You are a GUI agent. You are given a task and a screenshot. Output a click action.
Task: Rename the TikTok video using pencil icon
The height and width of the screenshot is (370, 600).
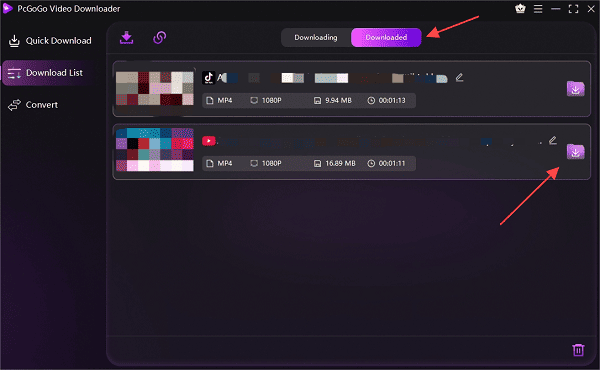pyautogui.click(x=460, y=78)
